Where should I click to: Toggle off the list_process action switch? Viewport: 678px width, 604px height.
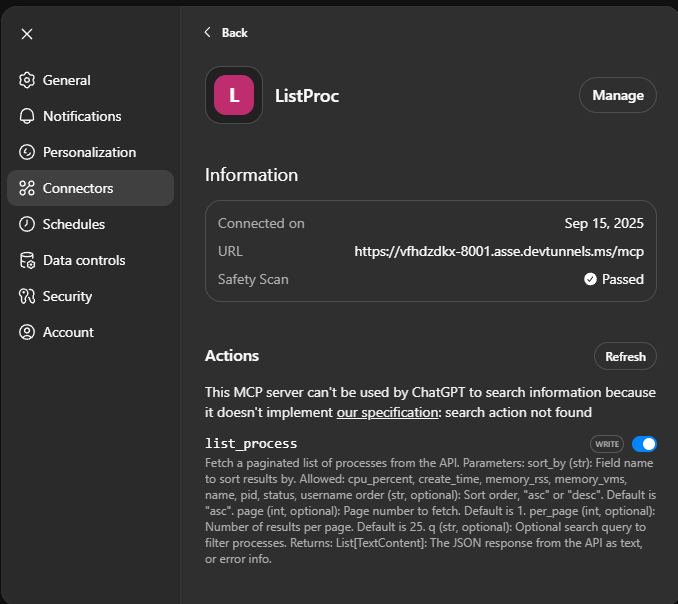coord(644,444)
